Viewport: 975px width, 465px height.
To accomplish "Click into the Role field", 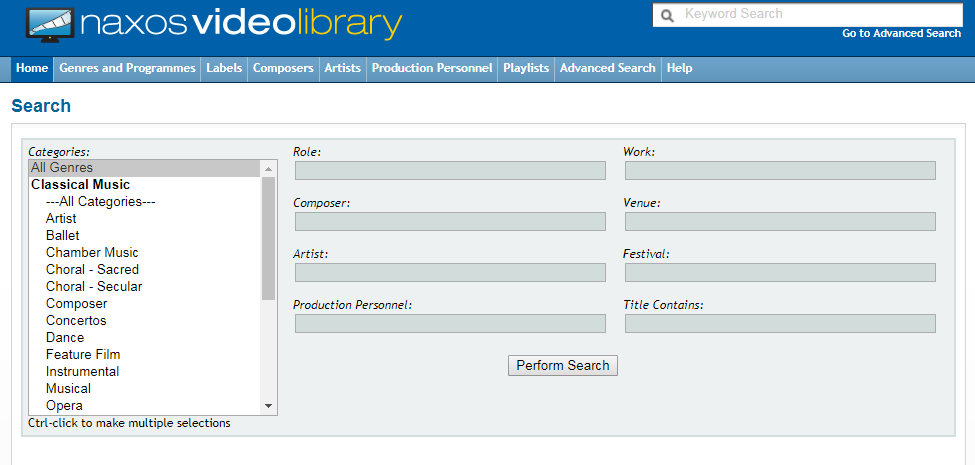I will click(450, 170).
